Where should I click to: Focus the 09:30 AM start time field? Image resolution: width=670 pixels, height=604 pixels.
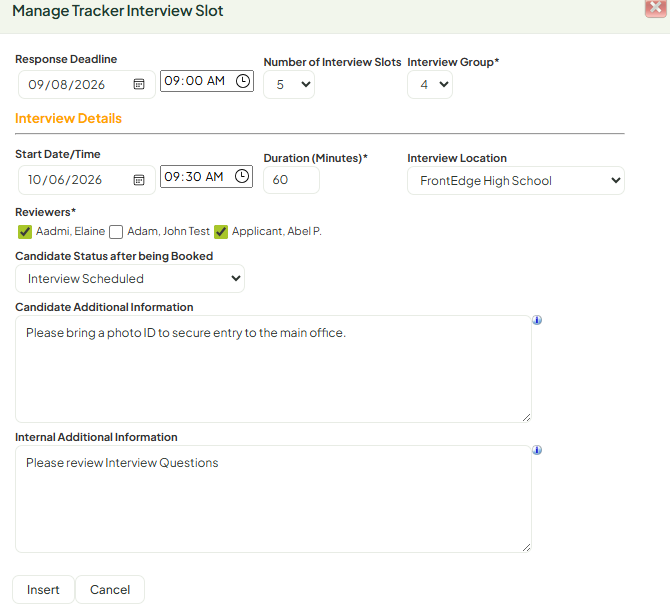206,176
